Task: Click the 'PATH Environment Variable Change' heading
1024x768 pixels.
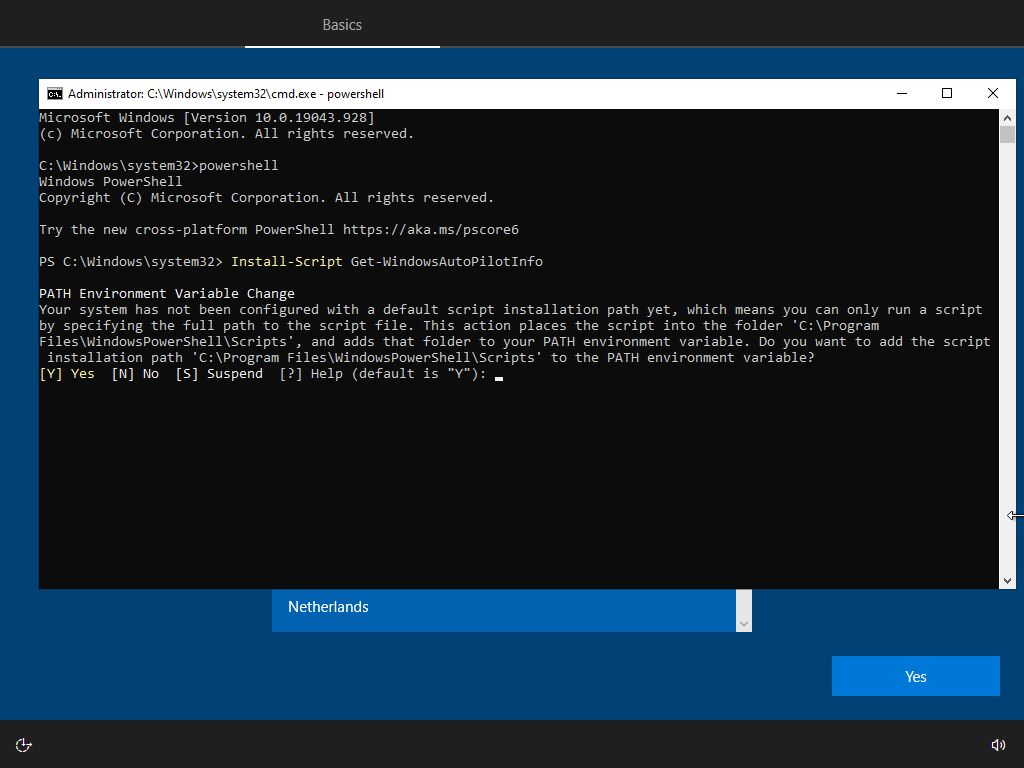Action: (167, 294)
